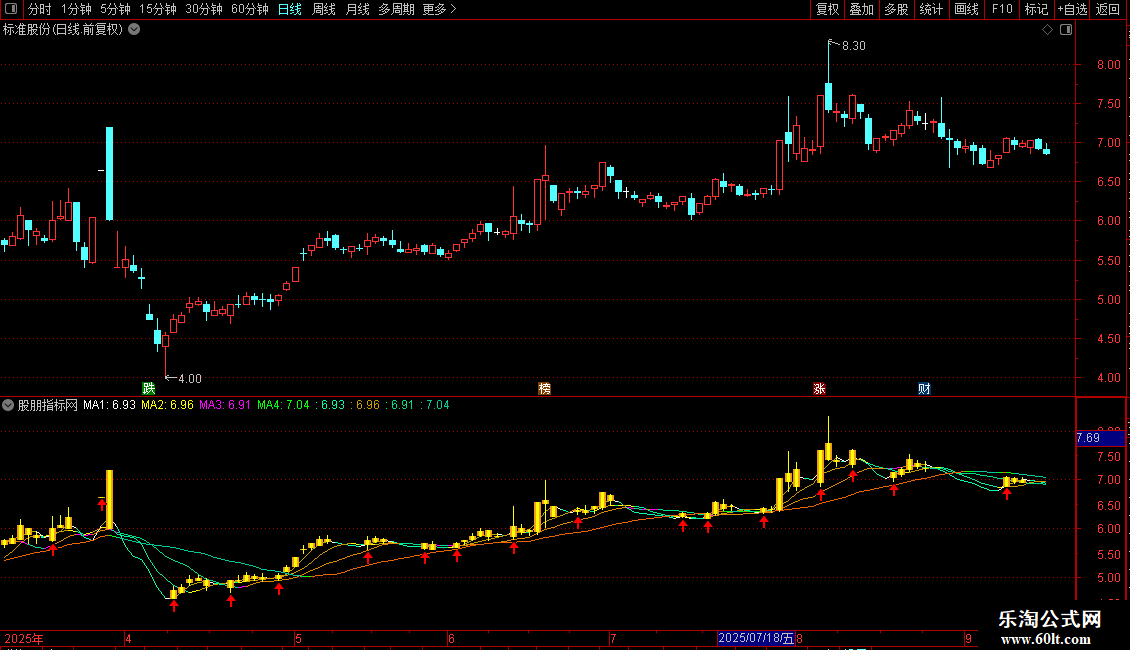Open the 多股 multi-stock view
The image size is (1130, 650).
pyautogui.click(x=896, y=9)
